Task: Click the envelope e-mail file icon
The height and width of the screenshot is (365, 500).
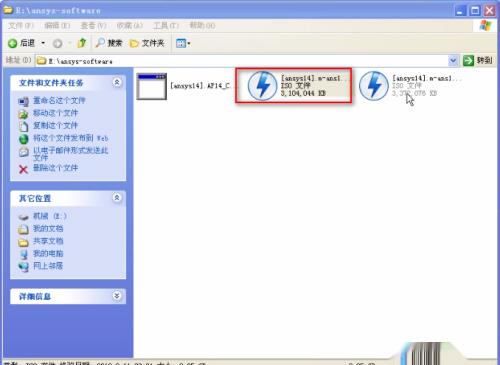Action: tap(24, 152)
